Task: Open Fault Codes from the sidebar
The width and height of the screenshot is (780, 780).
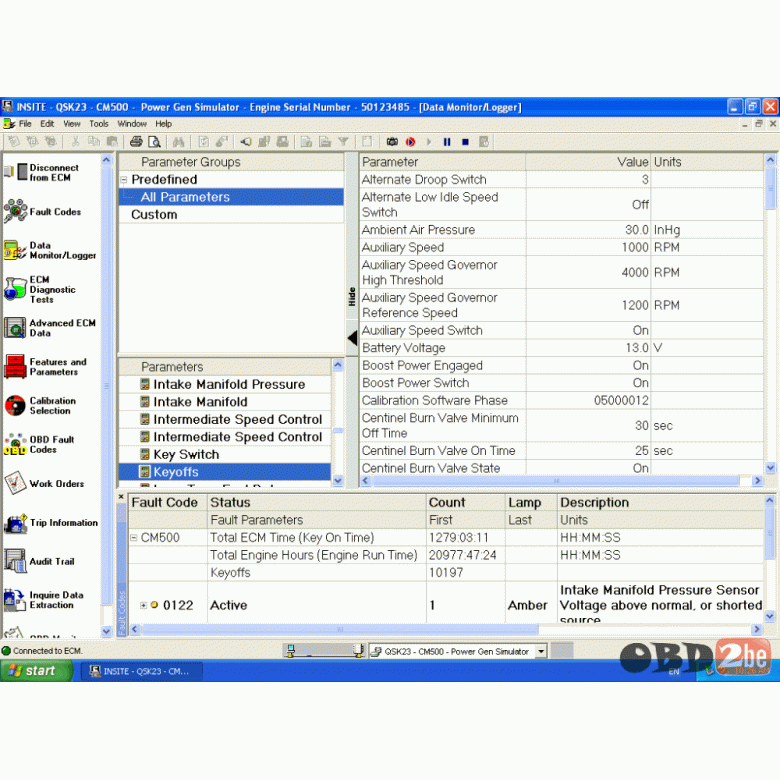Action: (x=42, y=211)
